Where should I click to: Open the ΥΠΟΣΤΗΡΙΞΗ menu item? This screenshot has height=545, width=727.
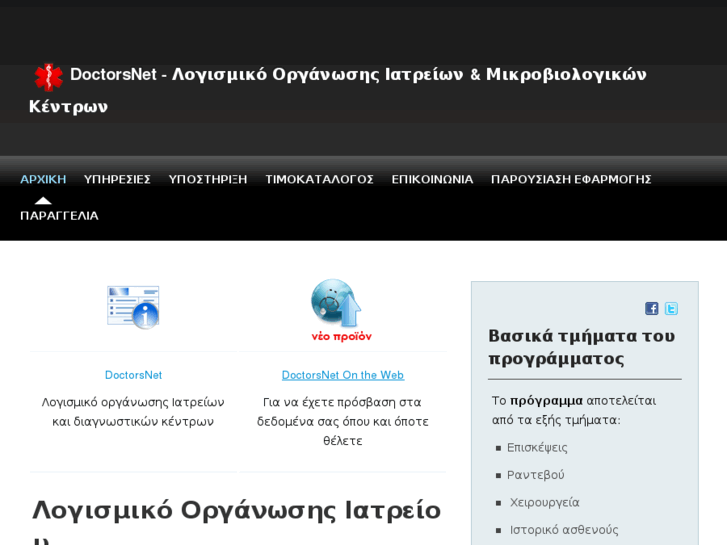(208, 180)
